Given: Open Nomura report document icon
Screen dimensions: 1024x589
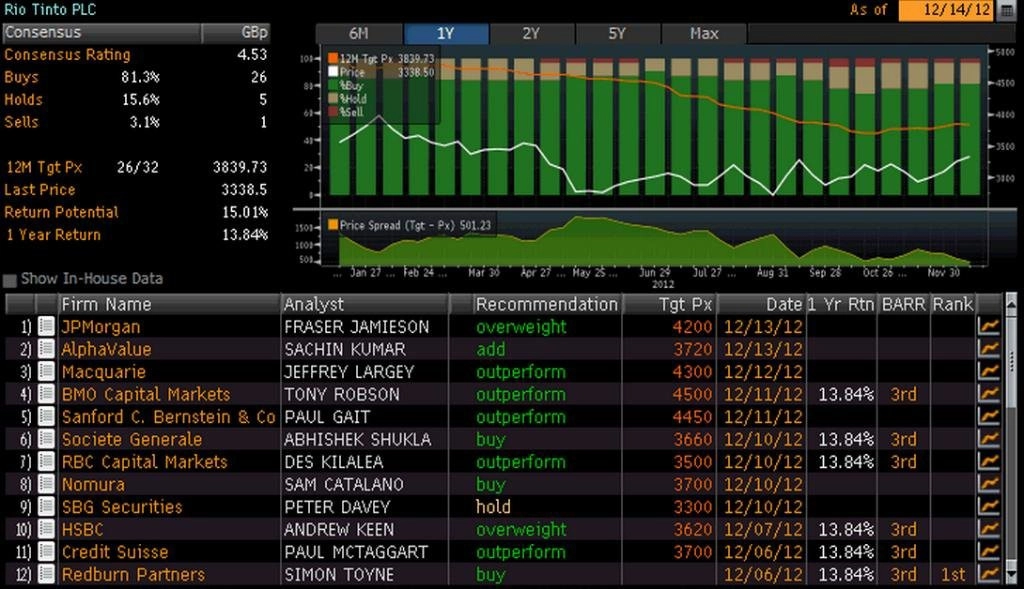Looking at the screenshot, I should coord(46,484).
